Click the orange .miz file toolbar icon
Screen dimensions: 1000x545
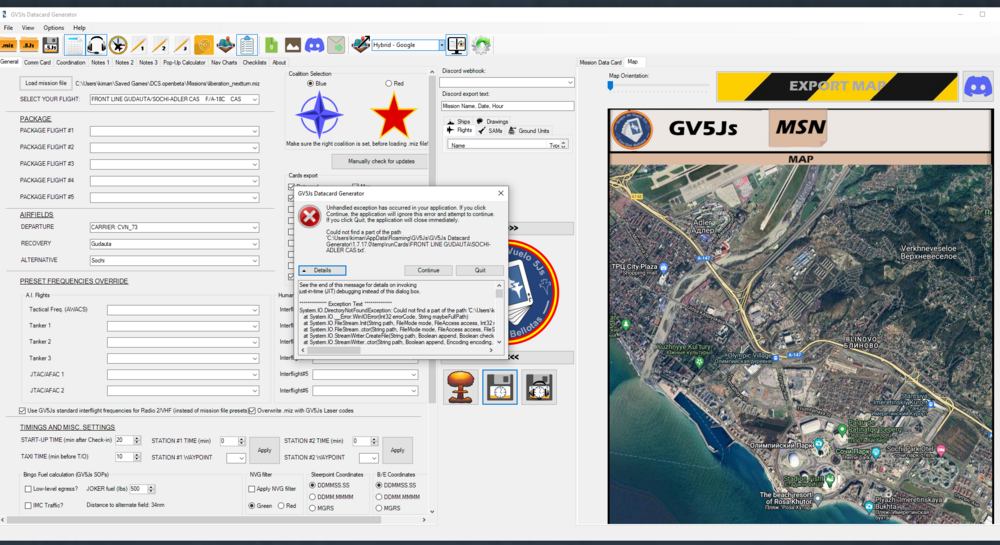[x=8, y=45]
